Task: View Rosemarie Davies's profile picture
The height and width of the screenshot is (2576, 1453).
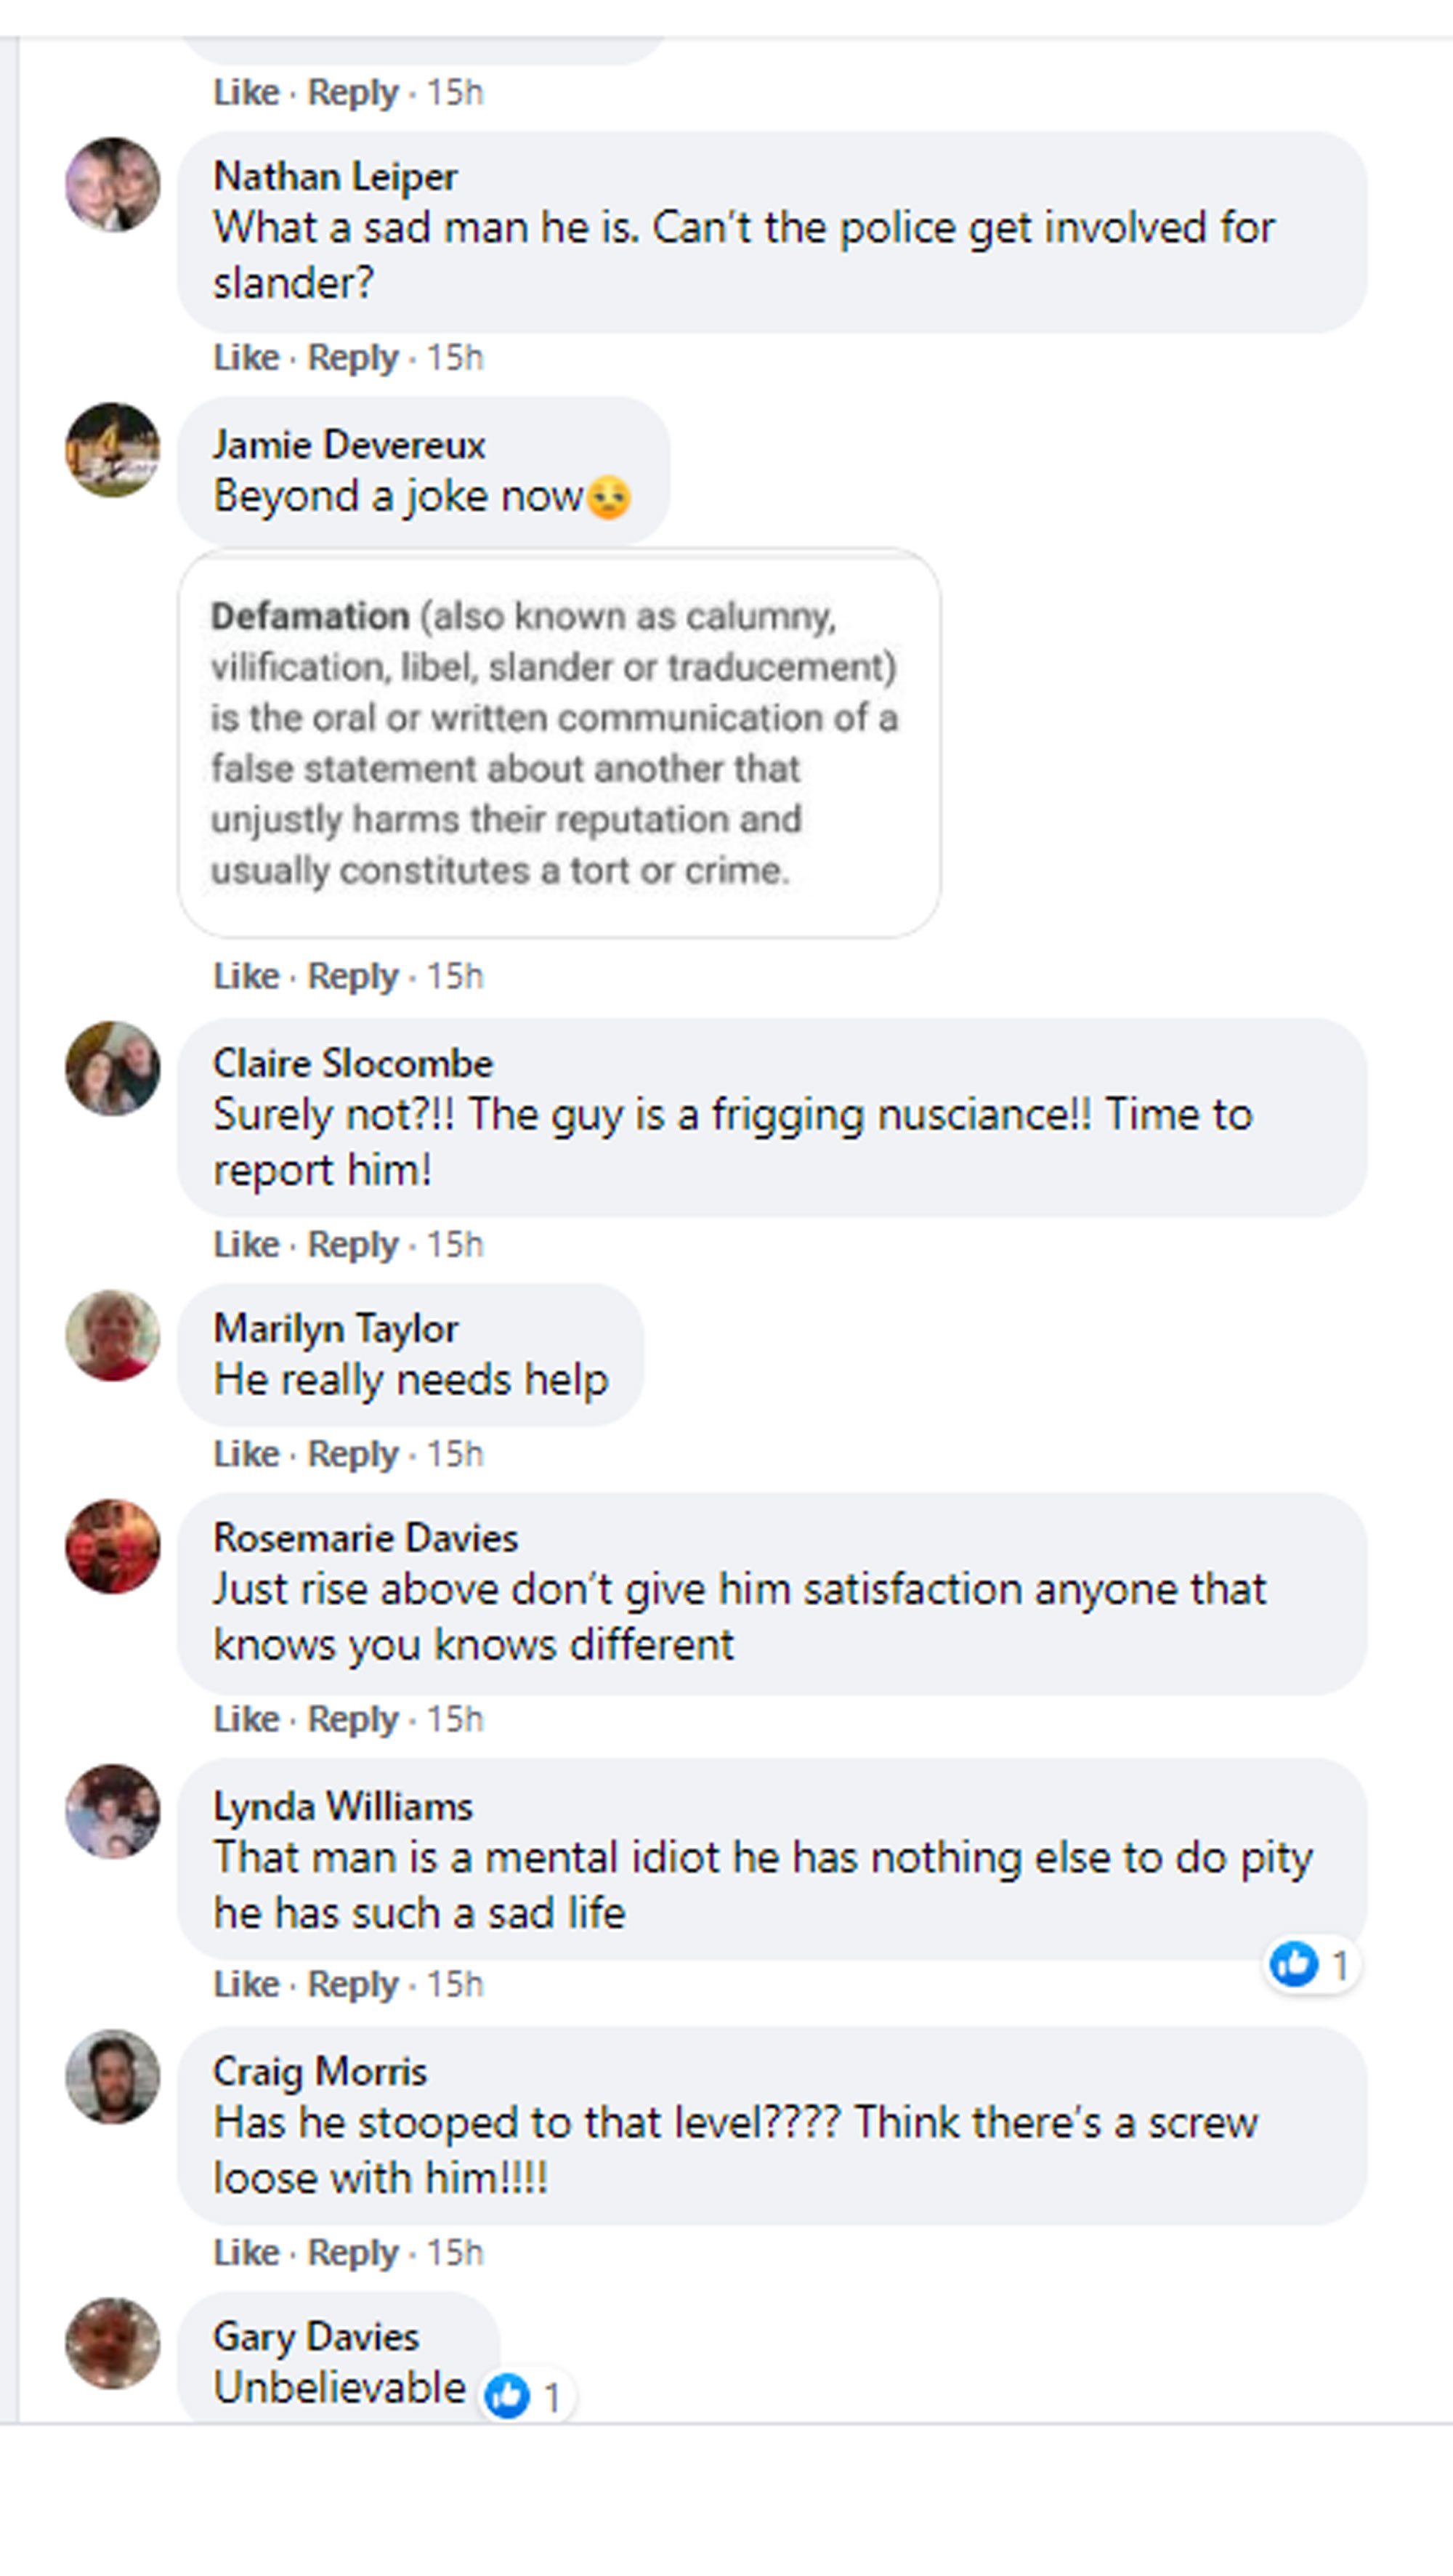Action: (112, 1546)
